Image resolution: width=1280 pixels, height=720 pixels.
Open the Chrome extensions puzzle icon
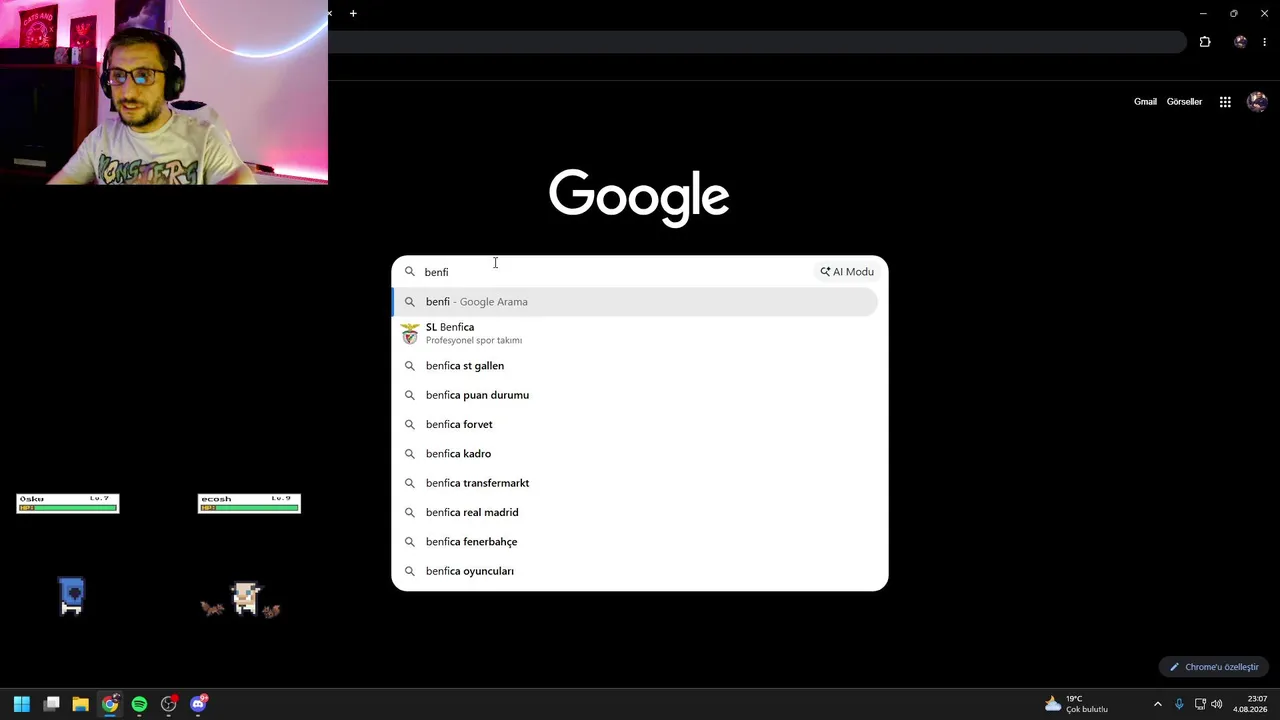[1205, 42]
